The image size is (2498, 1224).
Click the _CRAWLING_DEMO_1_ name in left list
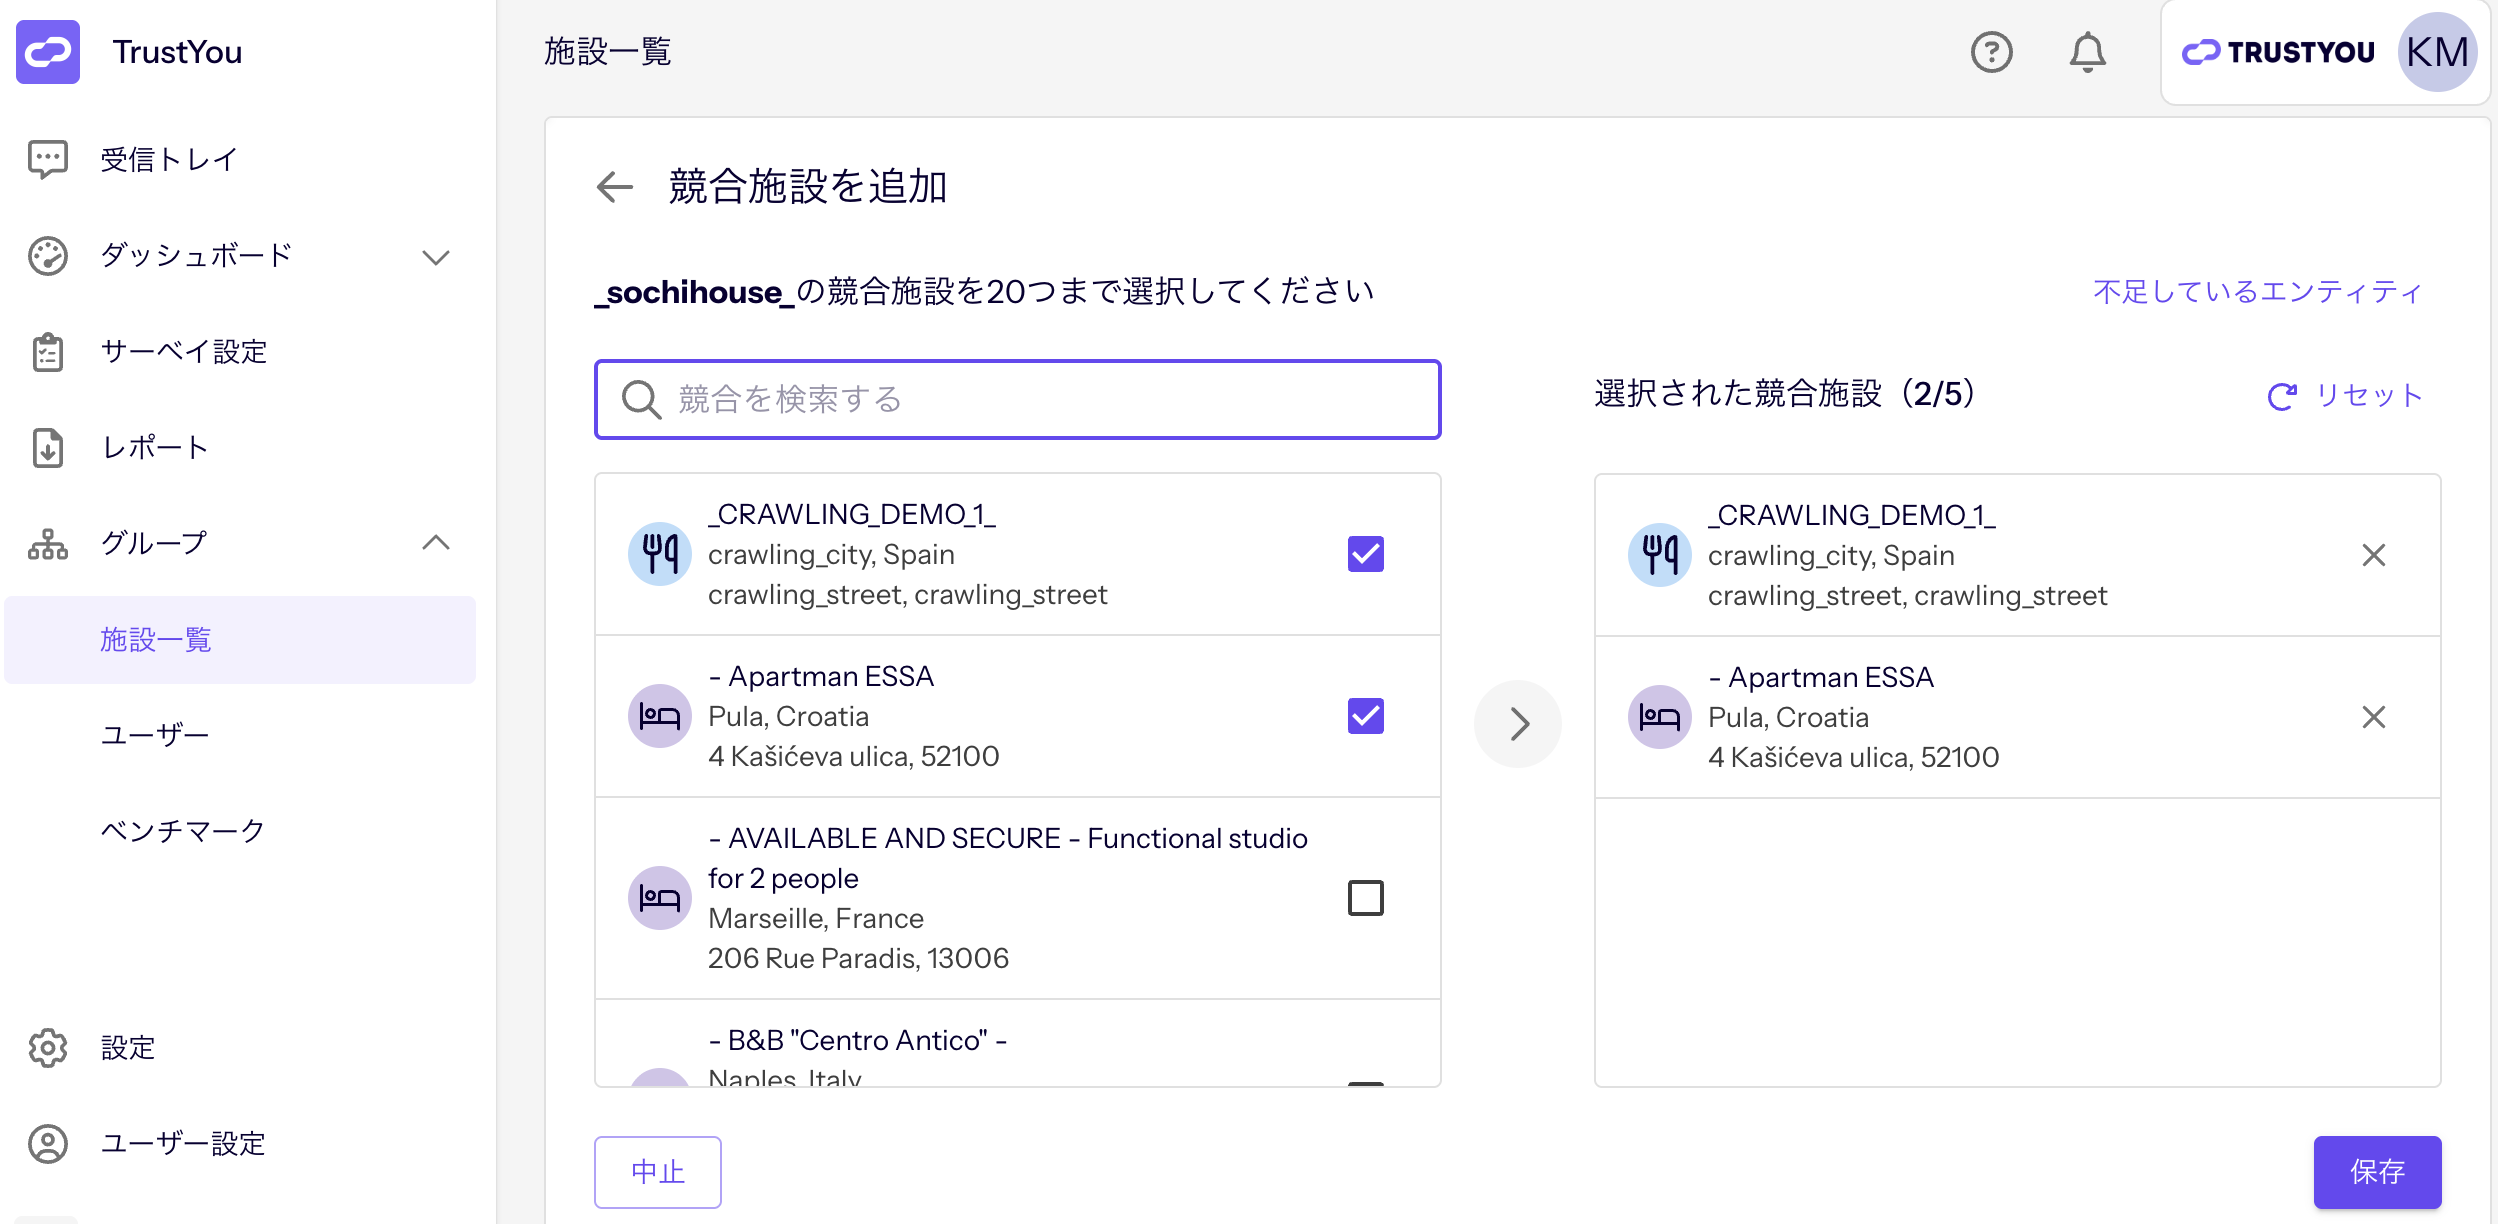click(852, 514)
